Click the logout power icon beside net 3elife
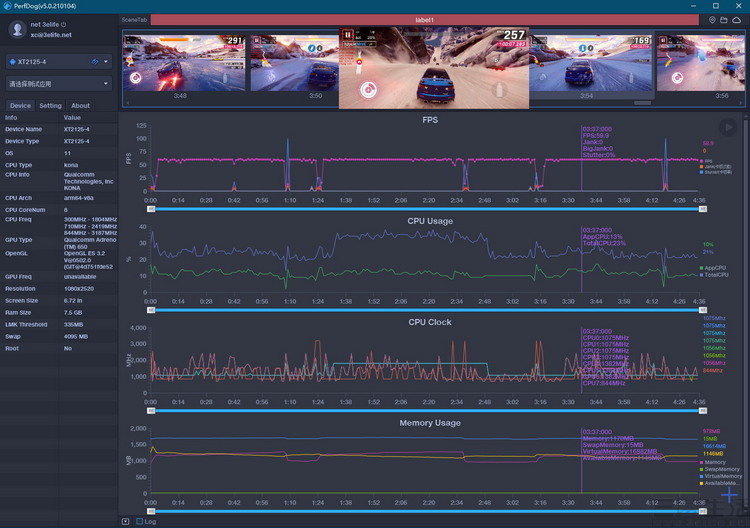Viewport: 750px width, 528px height. point(65,24)
